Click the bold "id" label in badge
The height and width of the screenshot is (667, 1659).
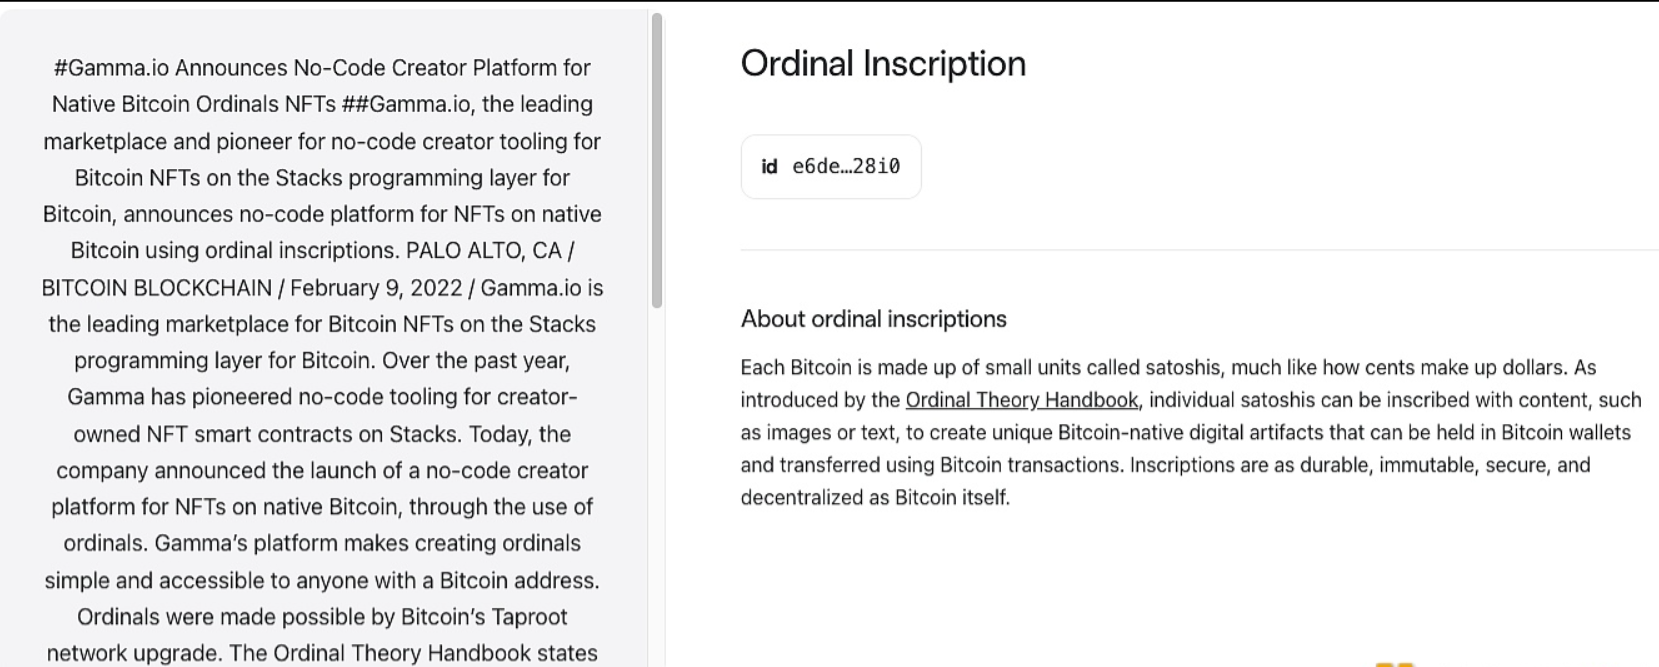[x=769, y=167]
